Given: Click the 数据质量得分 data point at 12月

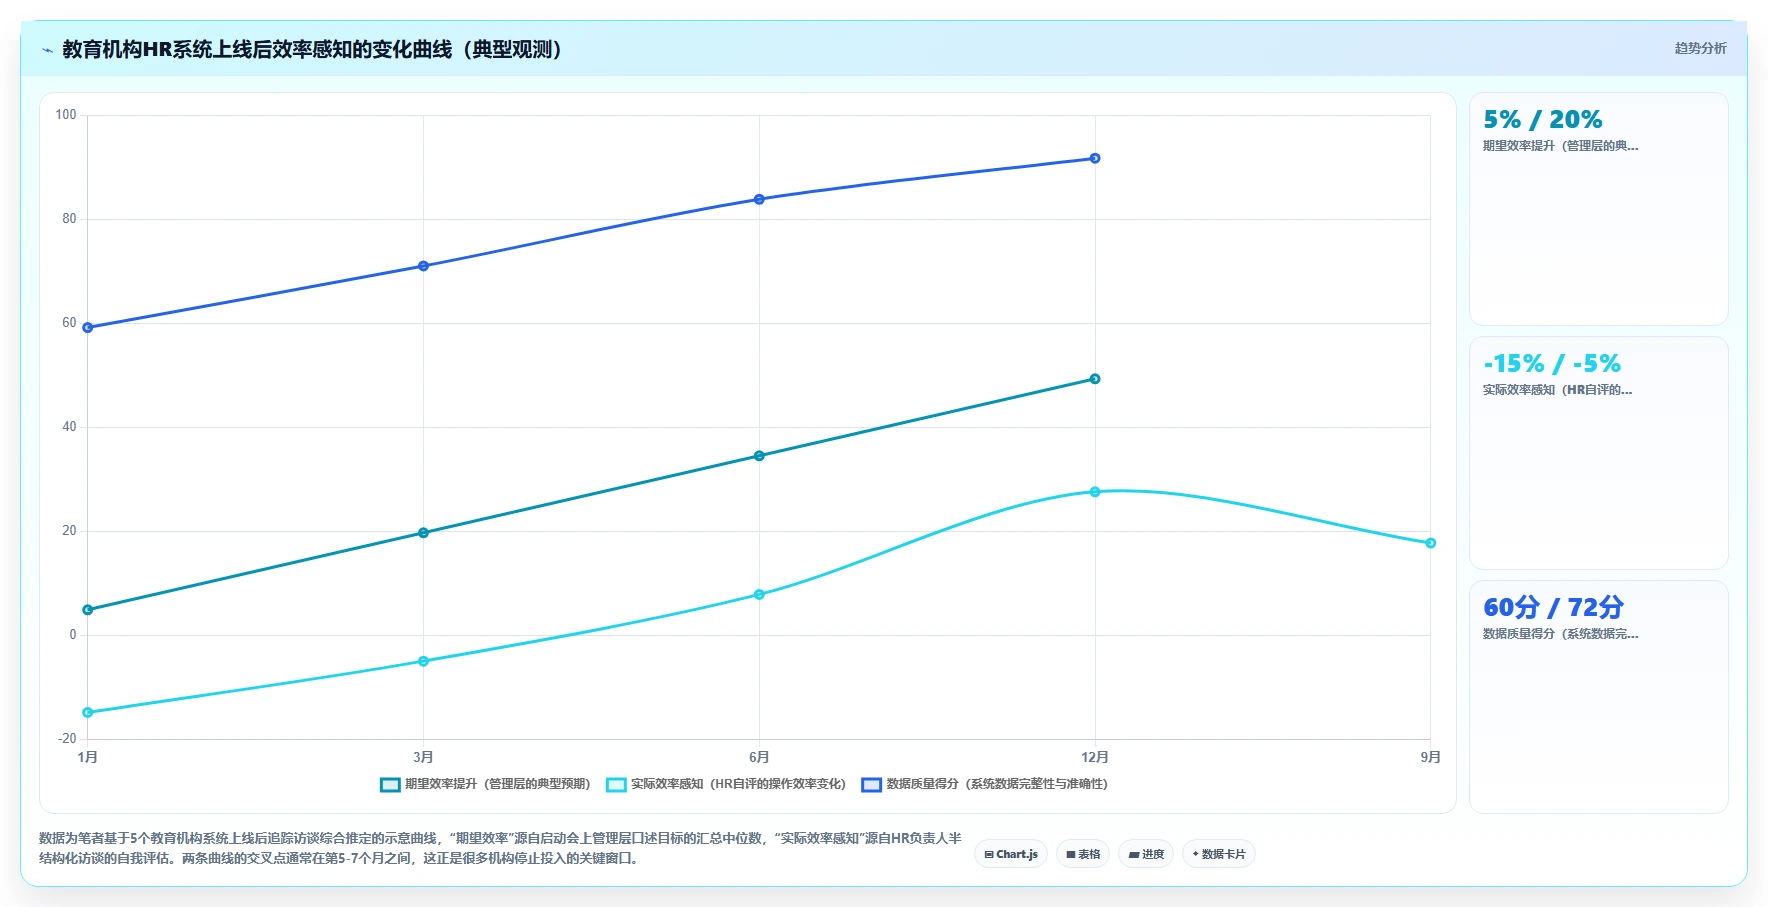Looking at the screenshot, I should [x=1095, y=158].
